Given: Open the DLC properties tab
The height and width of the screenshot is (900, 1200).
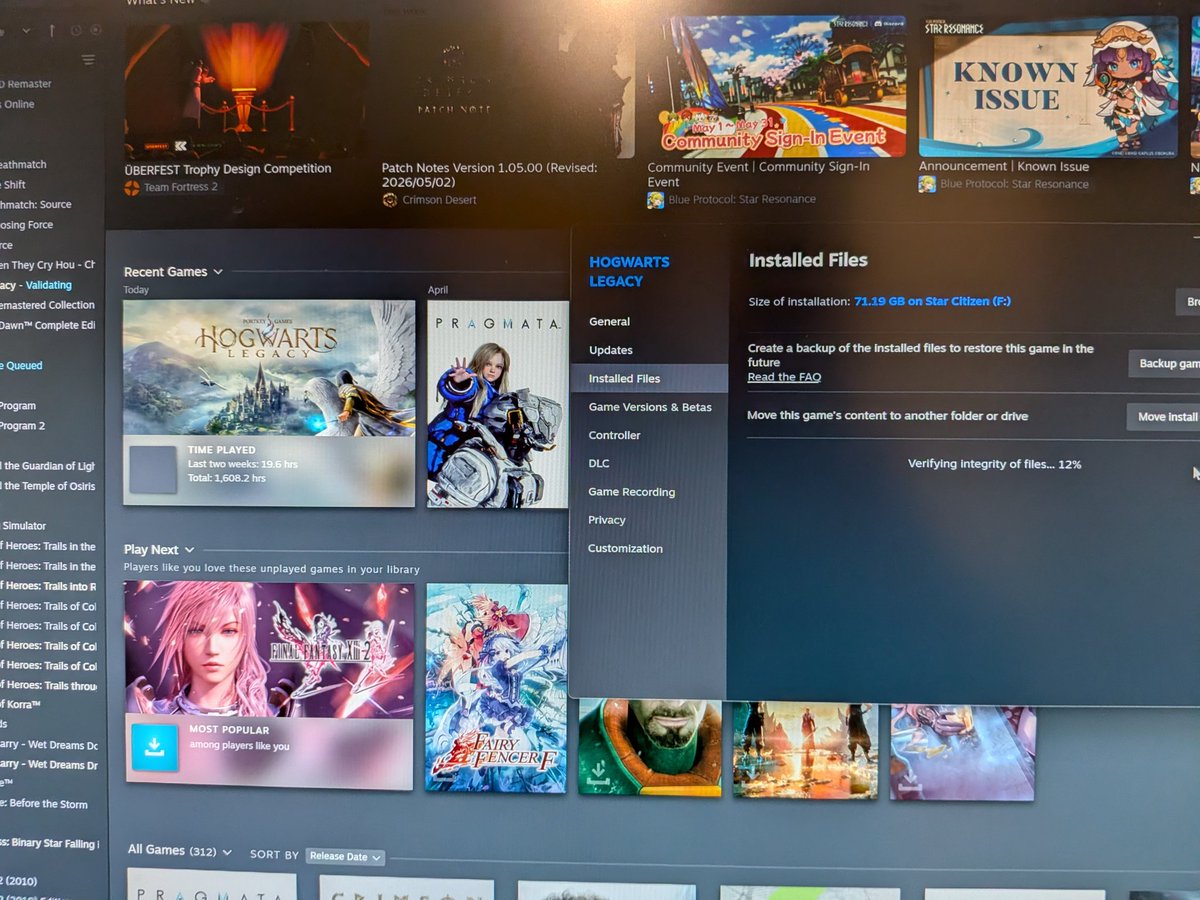Looking at the screenshot, I should pyautogui.click(x=598, y=463).
